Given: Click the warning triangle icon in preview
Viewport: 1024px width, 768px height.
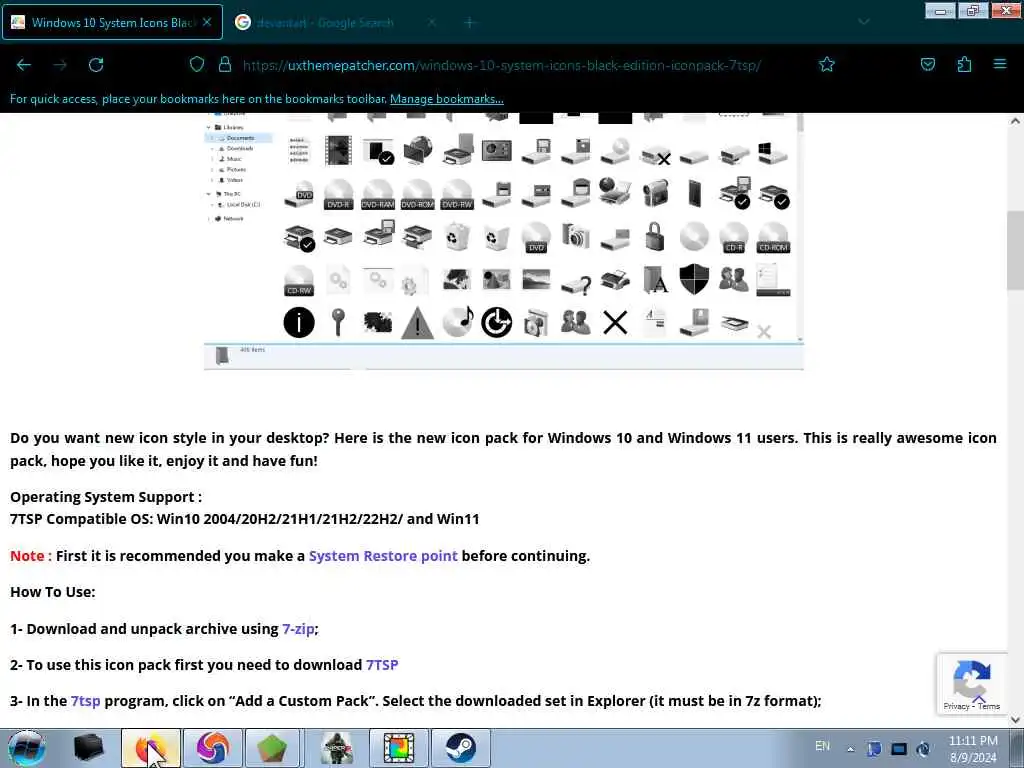Looking at the screenshot, I should (417, 323).
